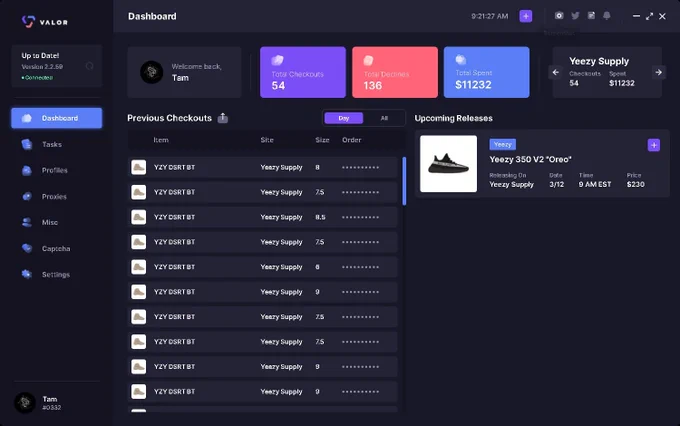Image resolution: width=680 pixels, height=426 pixels.
Task: Click the Yeezy 350 V2 Oreo shoe thumbnail
Action: (x=448, y=164)
